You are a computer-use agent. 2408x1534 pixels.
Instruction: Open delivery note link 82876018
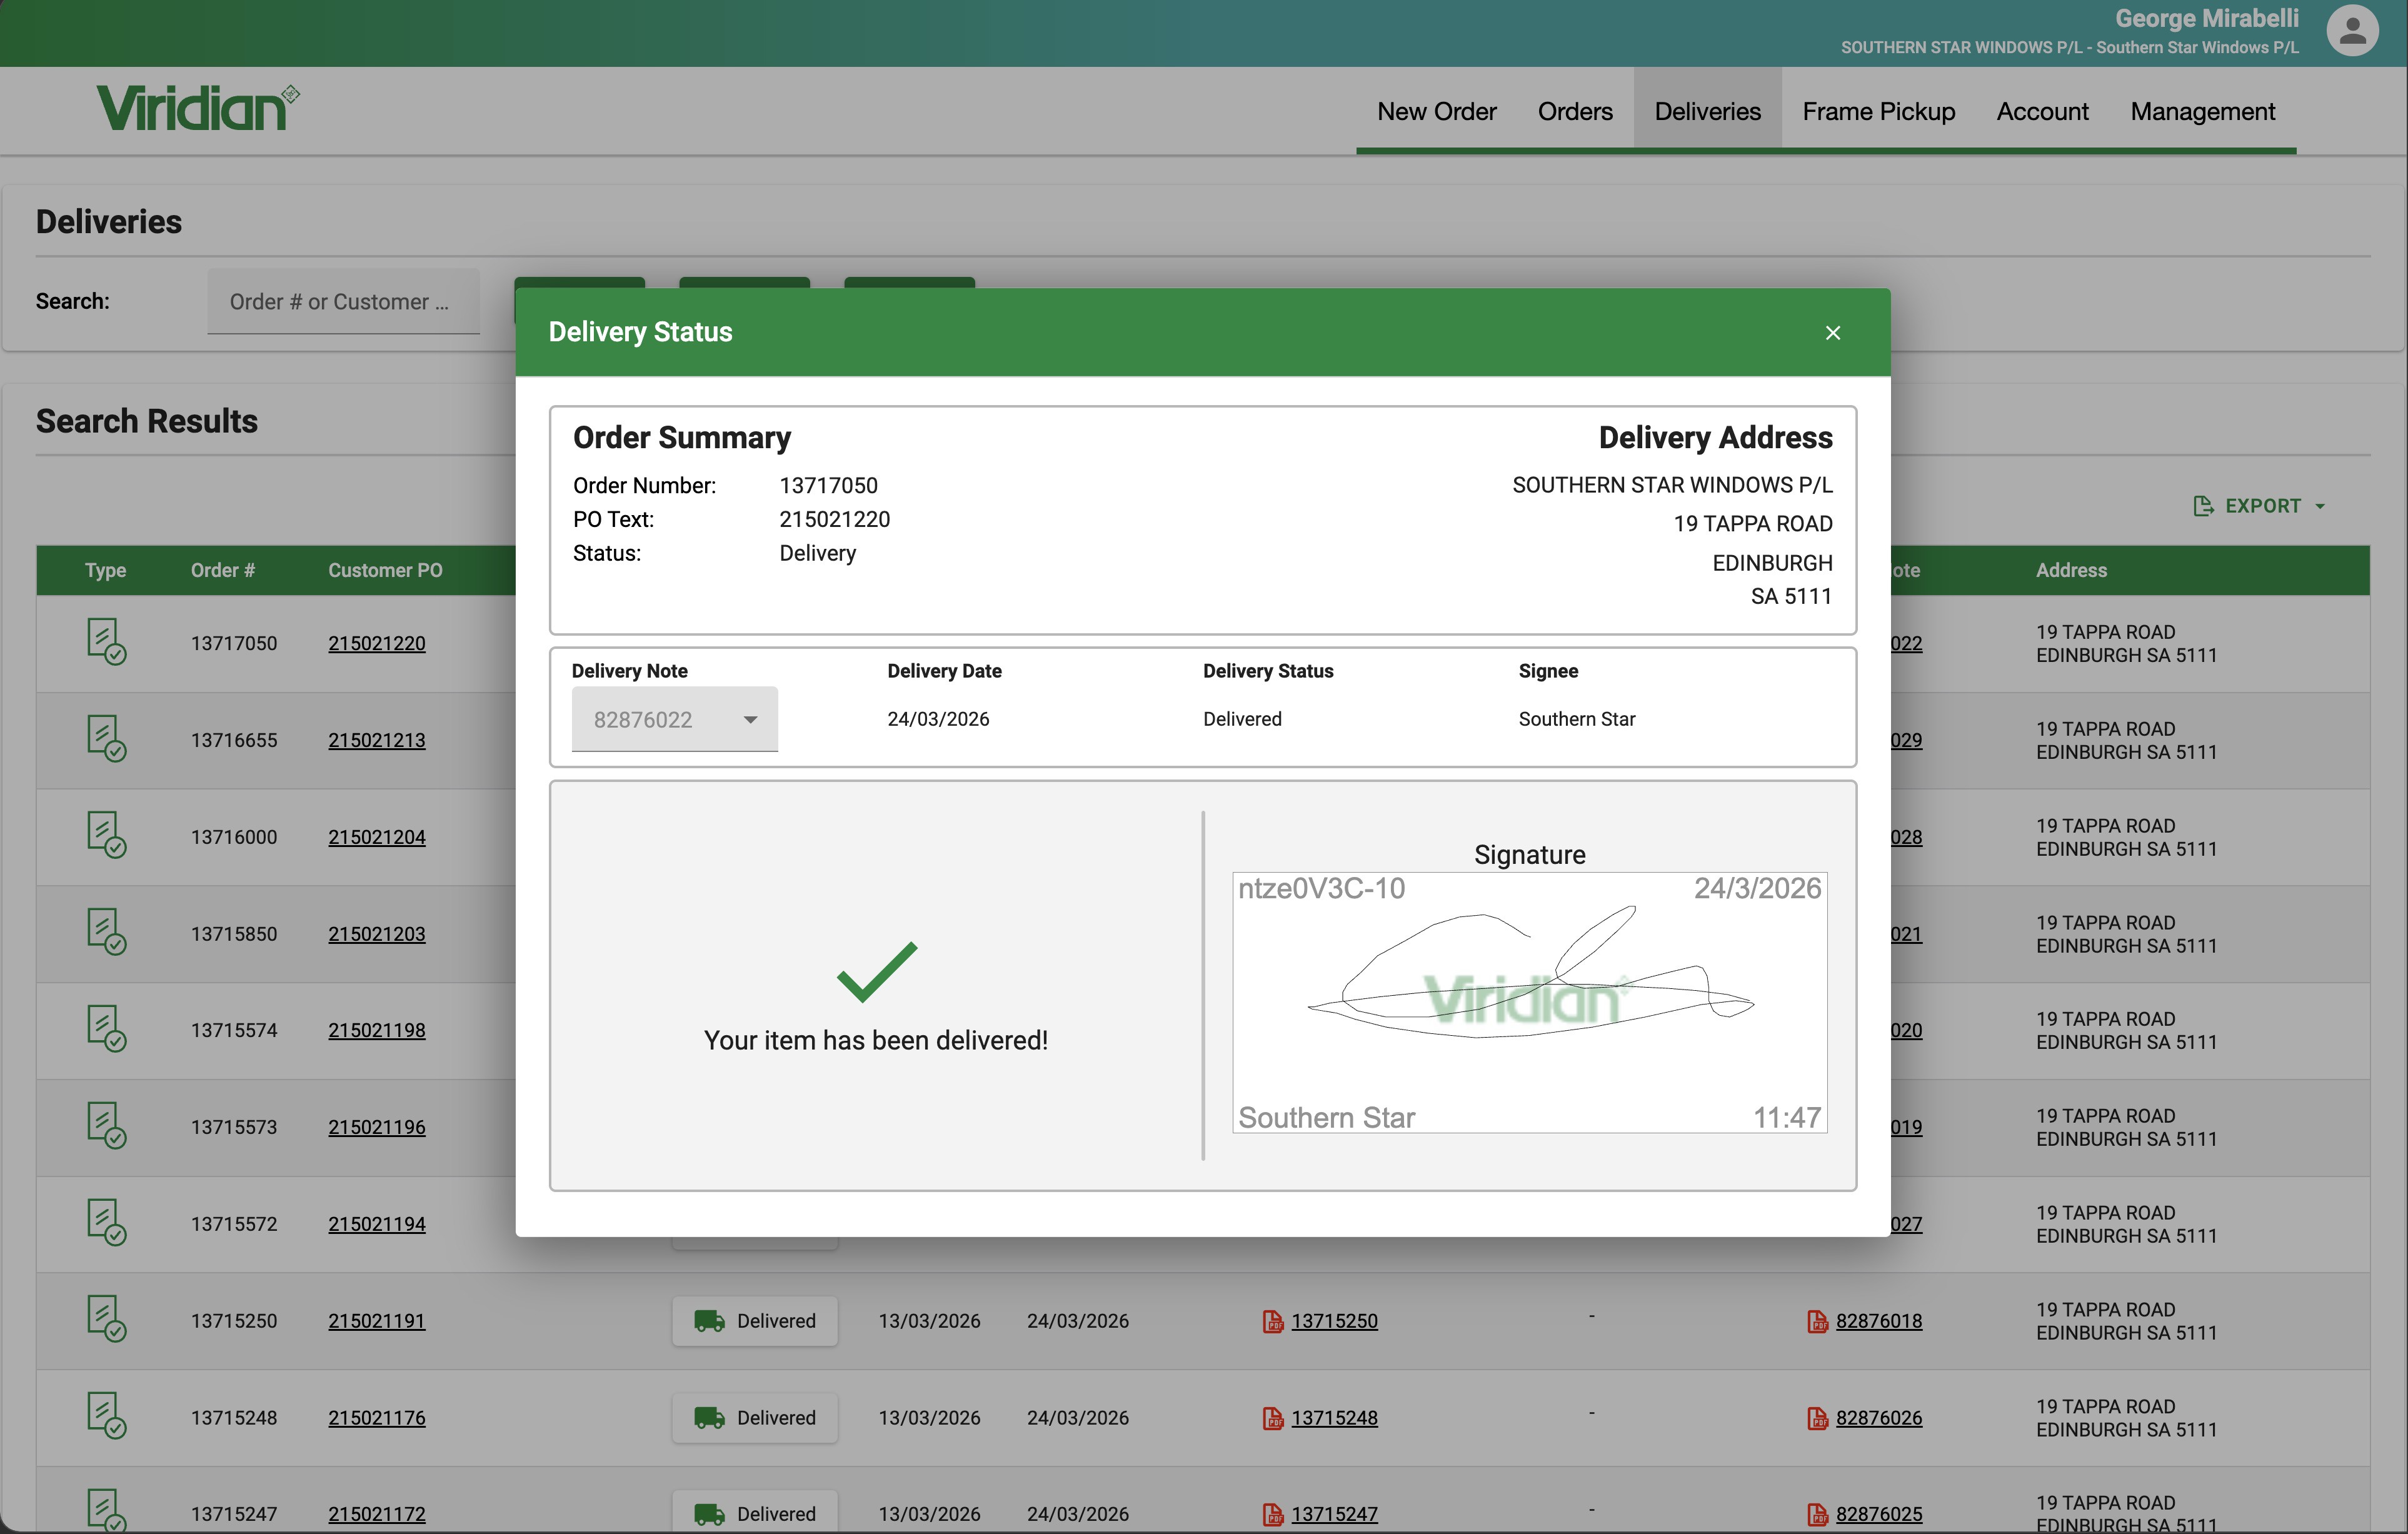click(1879, 1321)
